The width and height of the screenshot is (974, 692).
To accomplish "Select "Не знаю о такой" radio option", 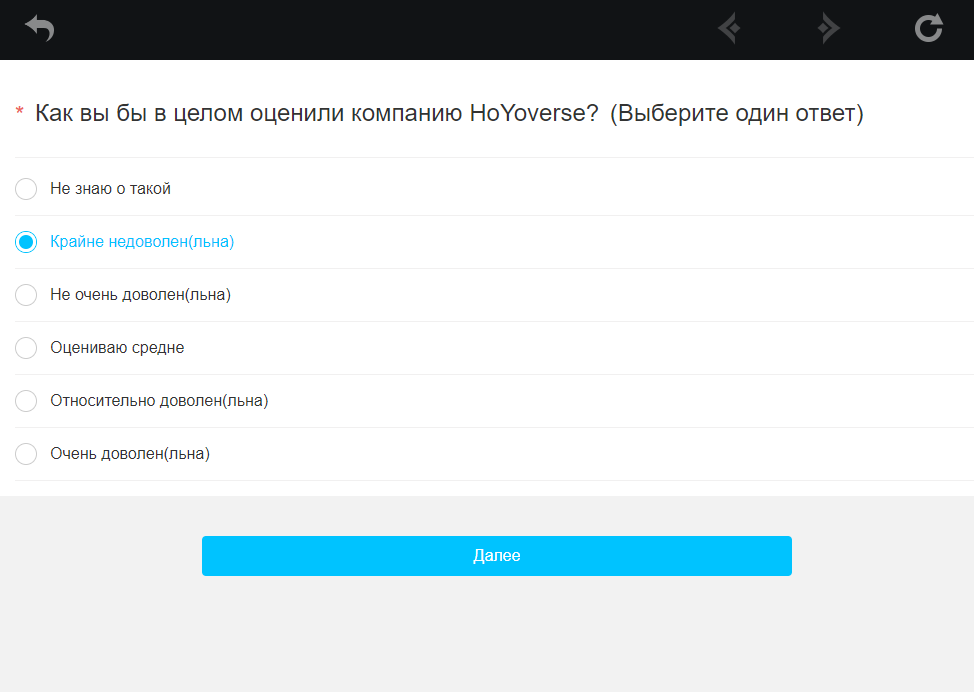I will coord(26,189).
